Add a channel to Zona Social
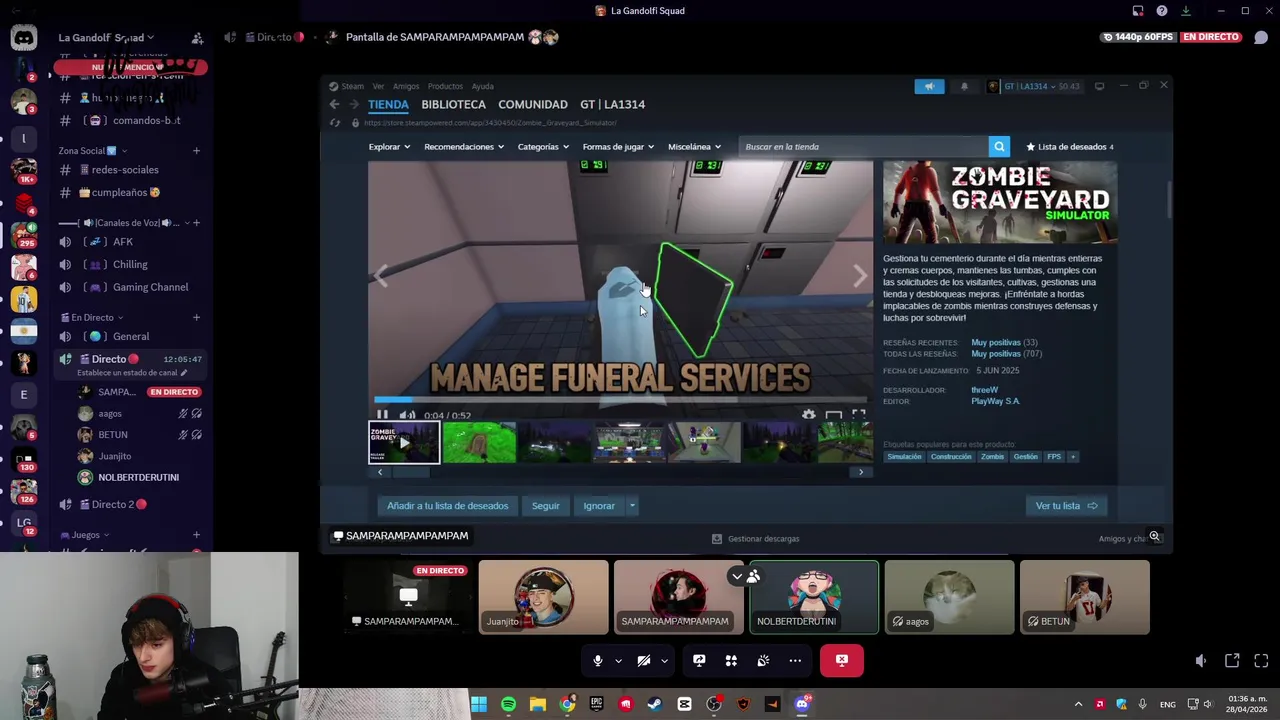Screen dimensions: 1280x720 (196, 151)
